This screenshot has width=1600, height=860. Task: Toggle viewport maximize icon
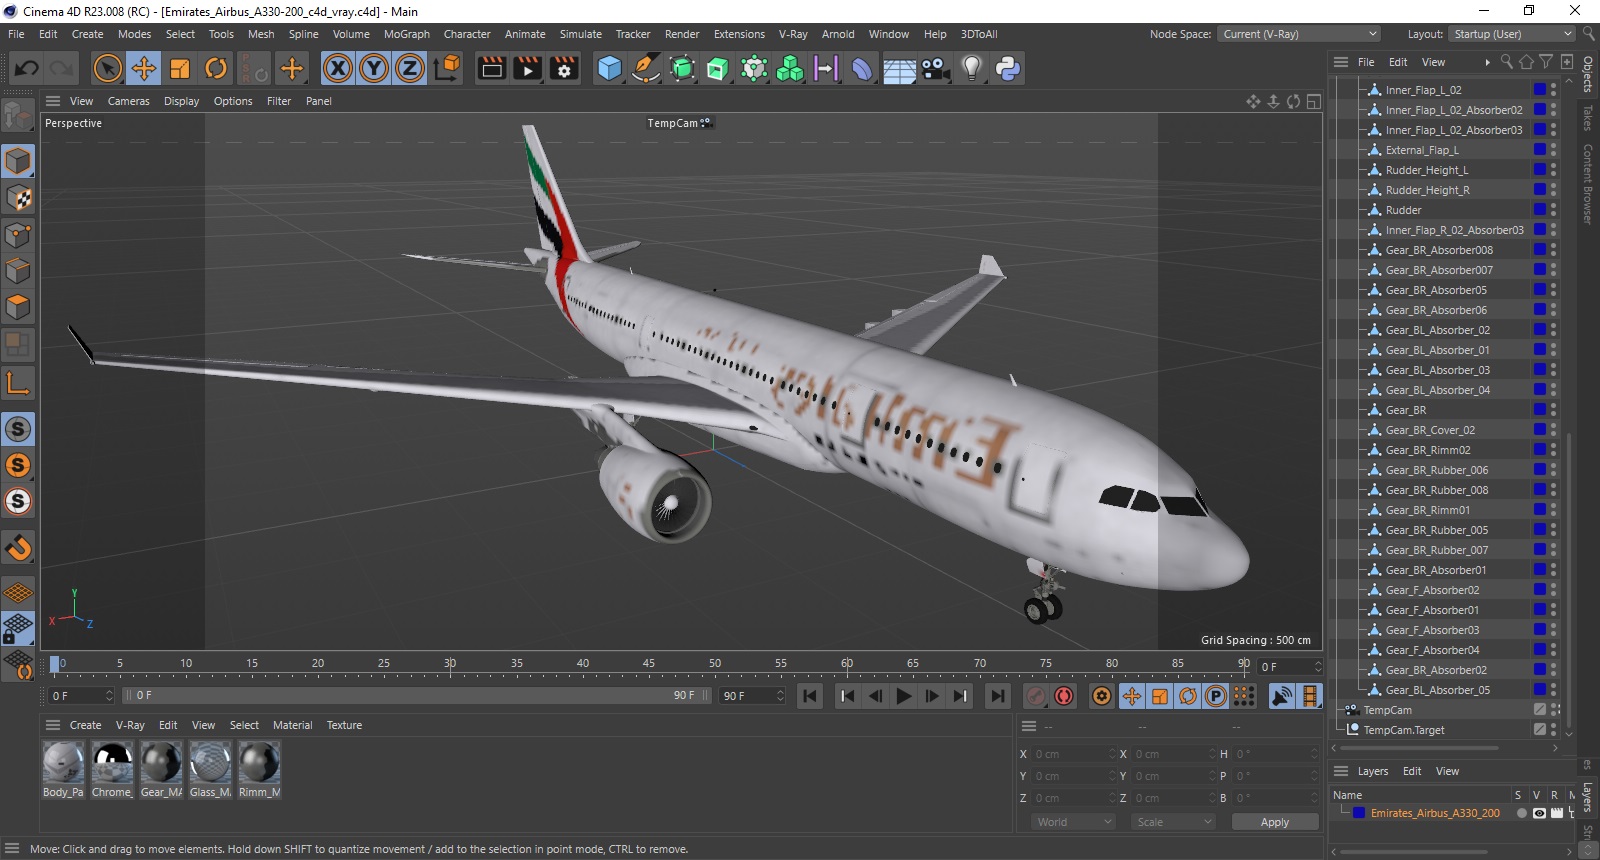tap(1314, 101)
